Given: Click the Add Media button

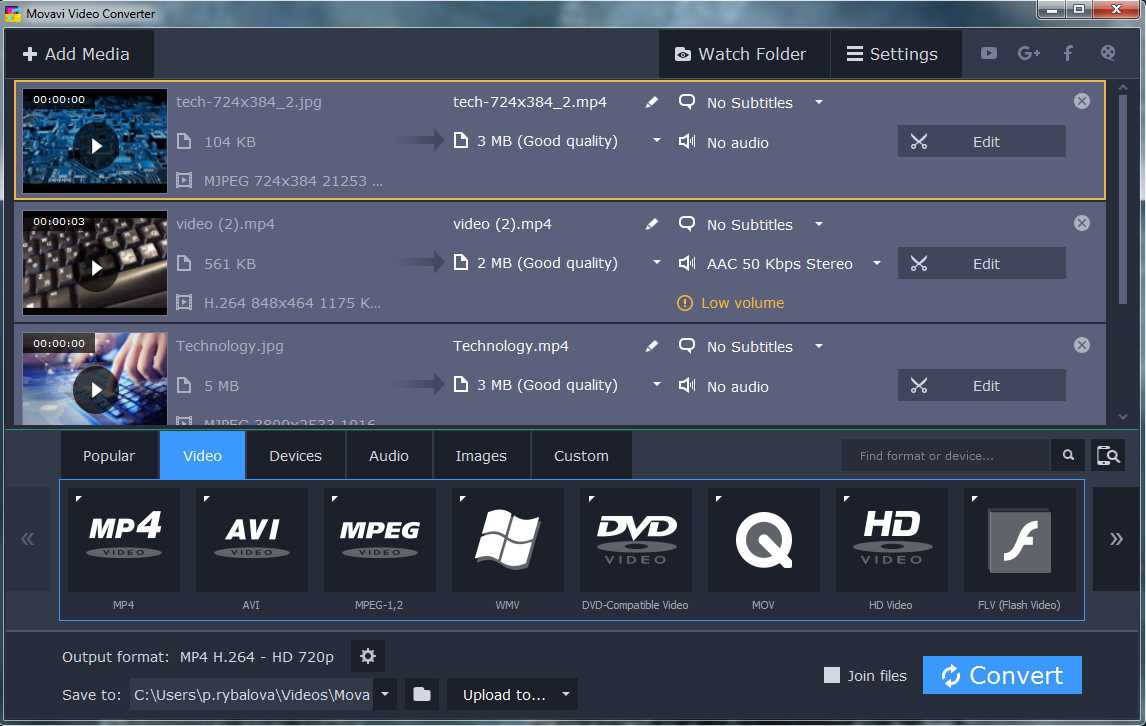Looking at the screenshot, I should point(77,54).
